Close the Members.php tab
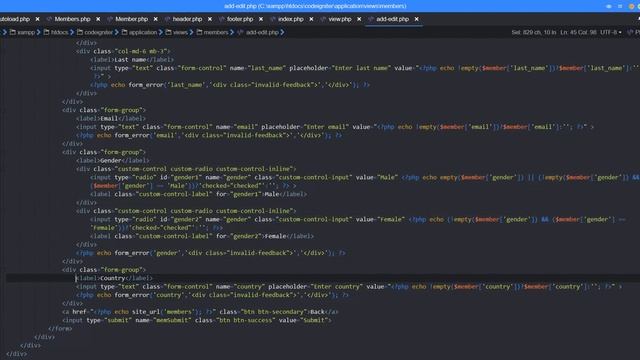The height and width of the screenshot is (360, 640). (x=98, y=19)
